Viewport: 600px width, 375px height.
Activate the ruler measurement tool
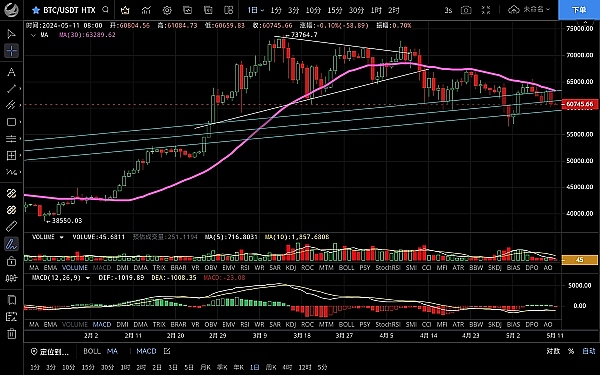click(11, 227)
